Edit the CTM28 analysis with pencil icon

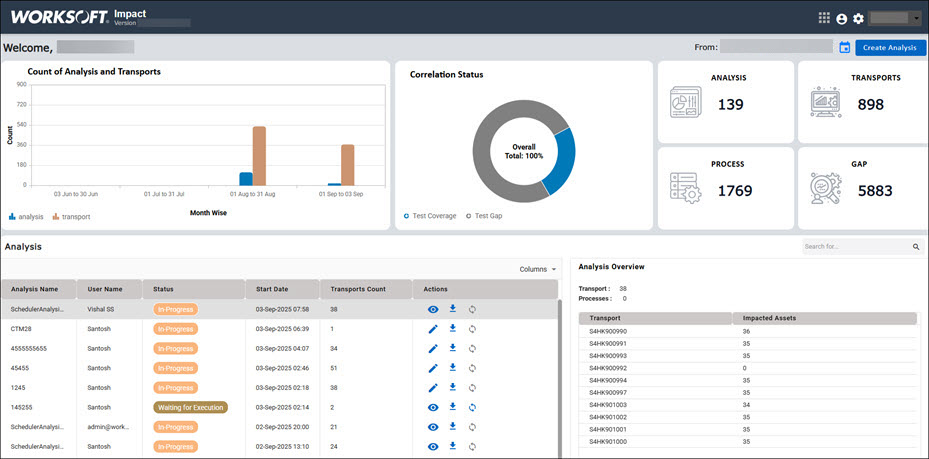tap(433, 329)
